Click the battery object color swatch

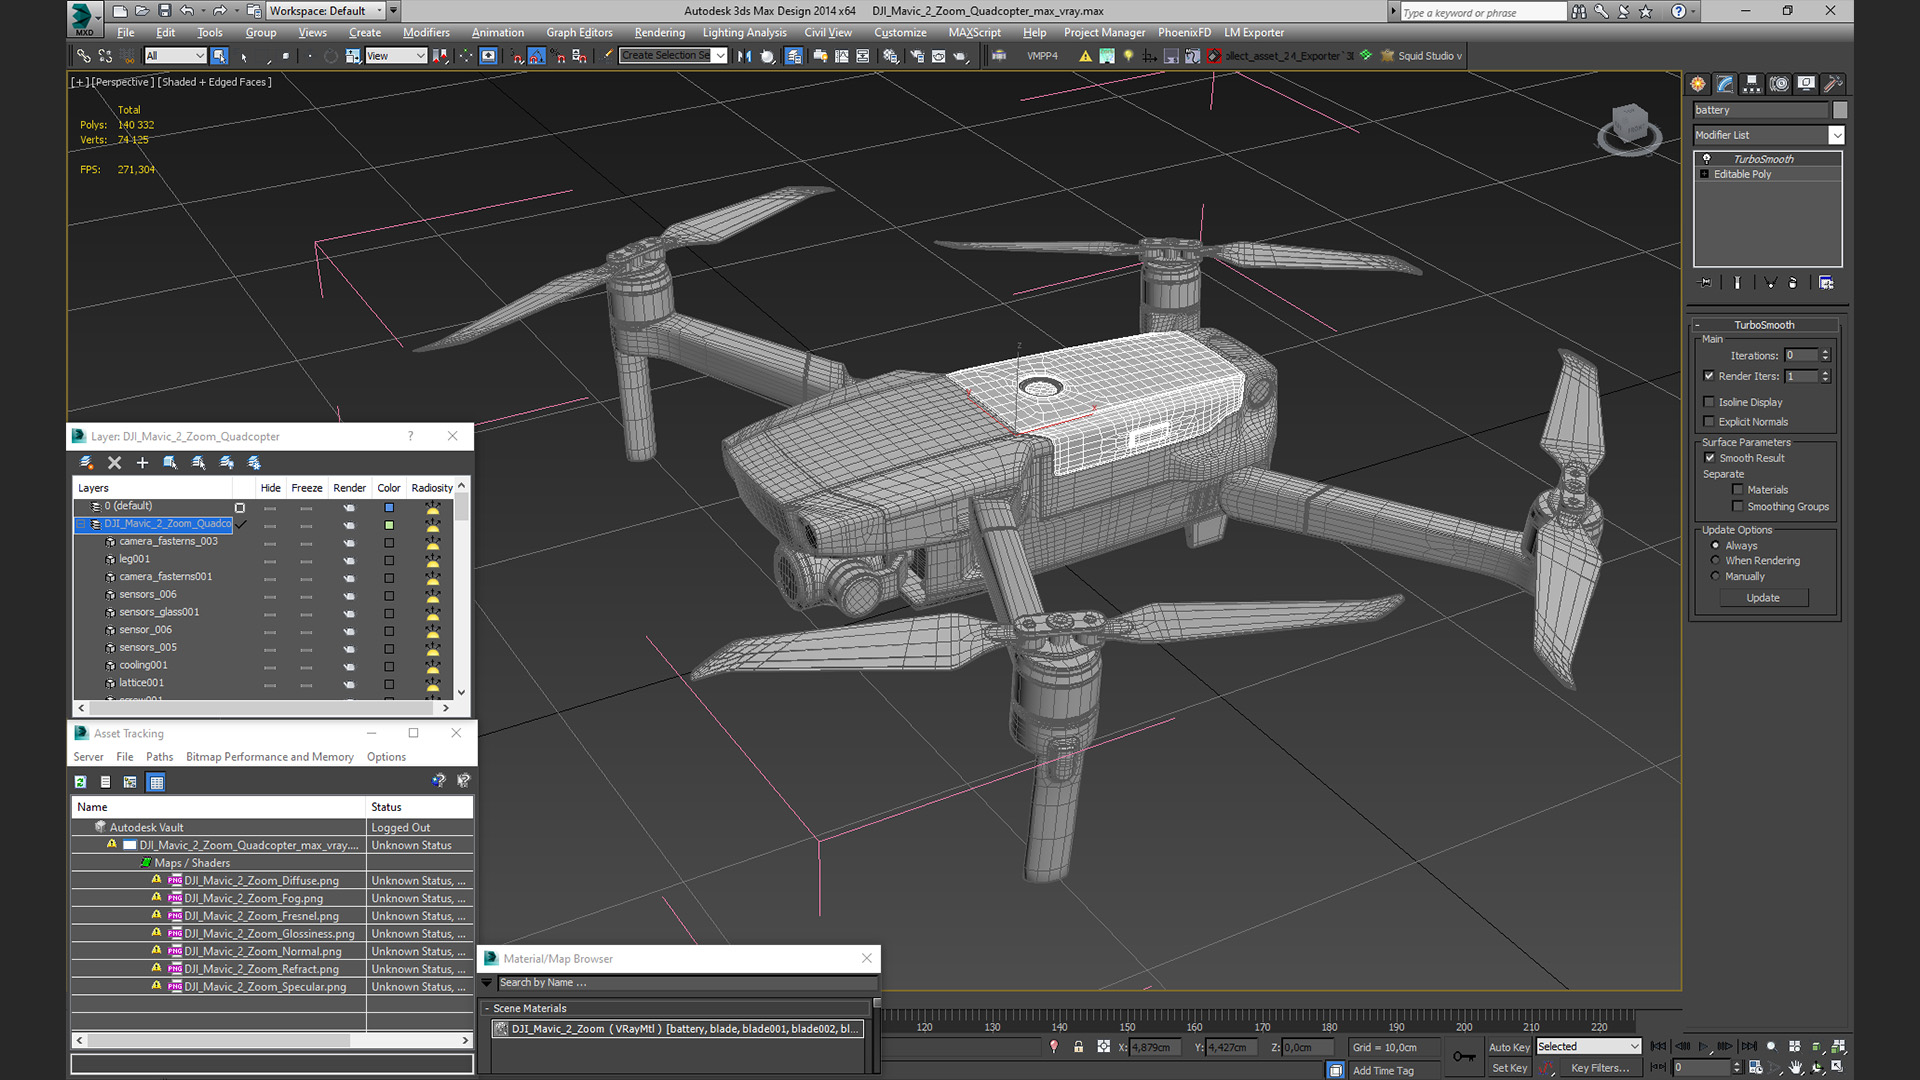tap(1840, 110)
